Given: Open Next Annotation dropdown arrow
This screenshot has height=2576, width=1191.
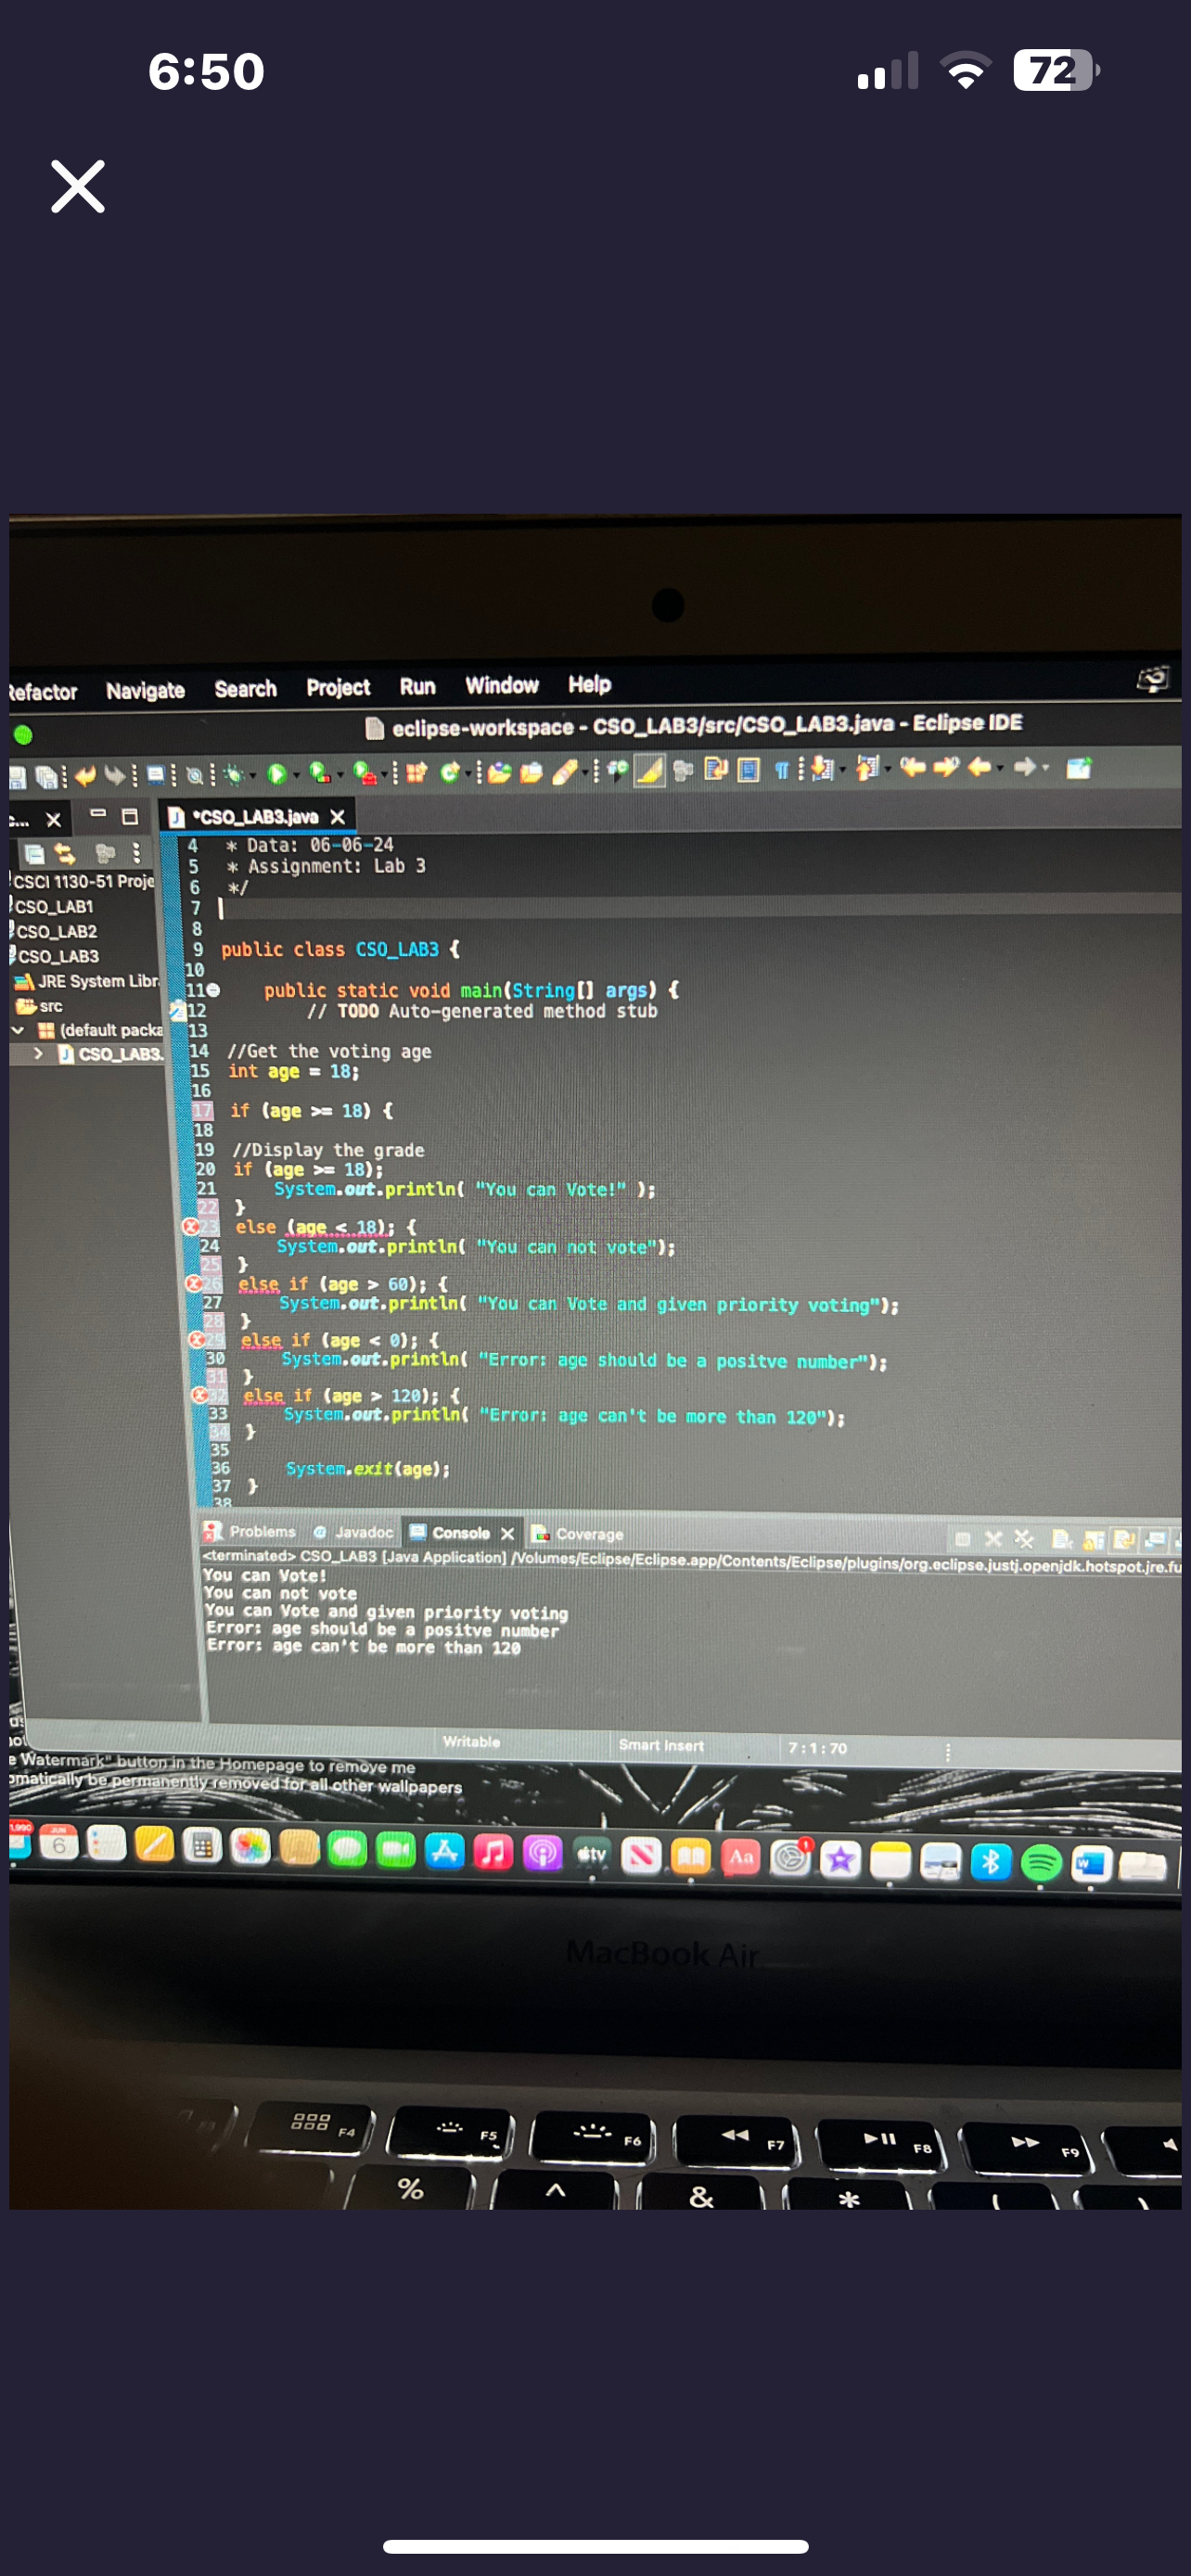Looking at the screenshot, I should click(843, 768).
